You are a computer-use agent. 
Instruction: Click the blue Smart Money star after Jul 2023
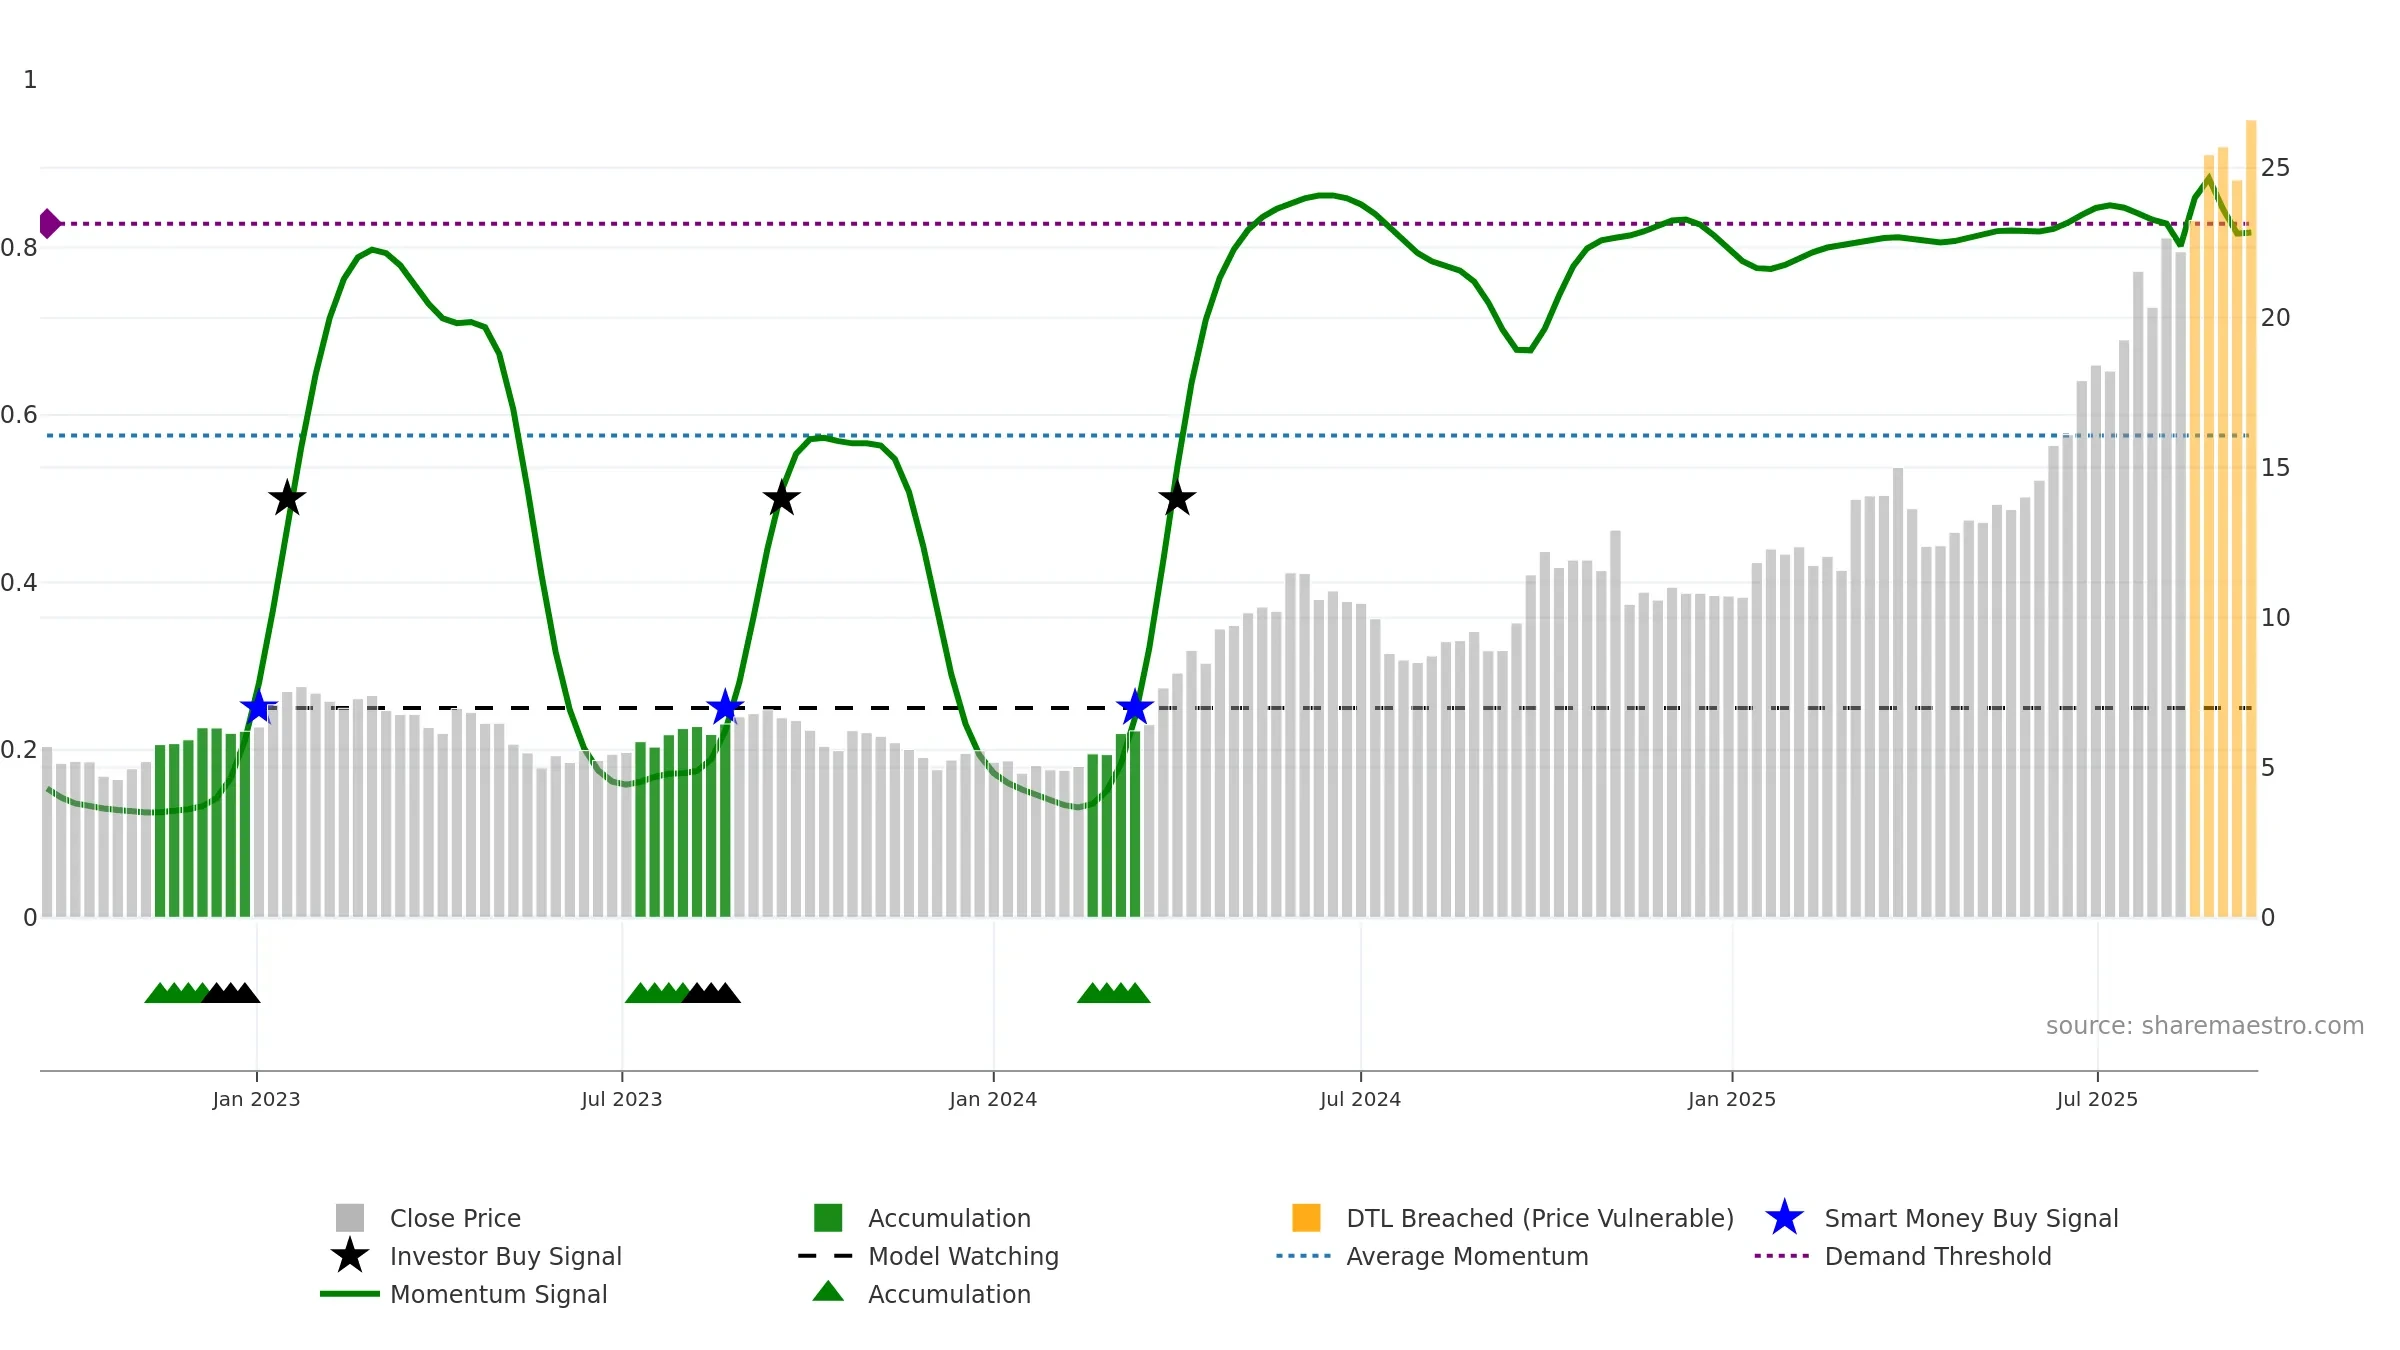pos(725,708)
